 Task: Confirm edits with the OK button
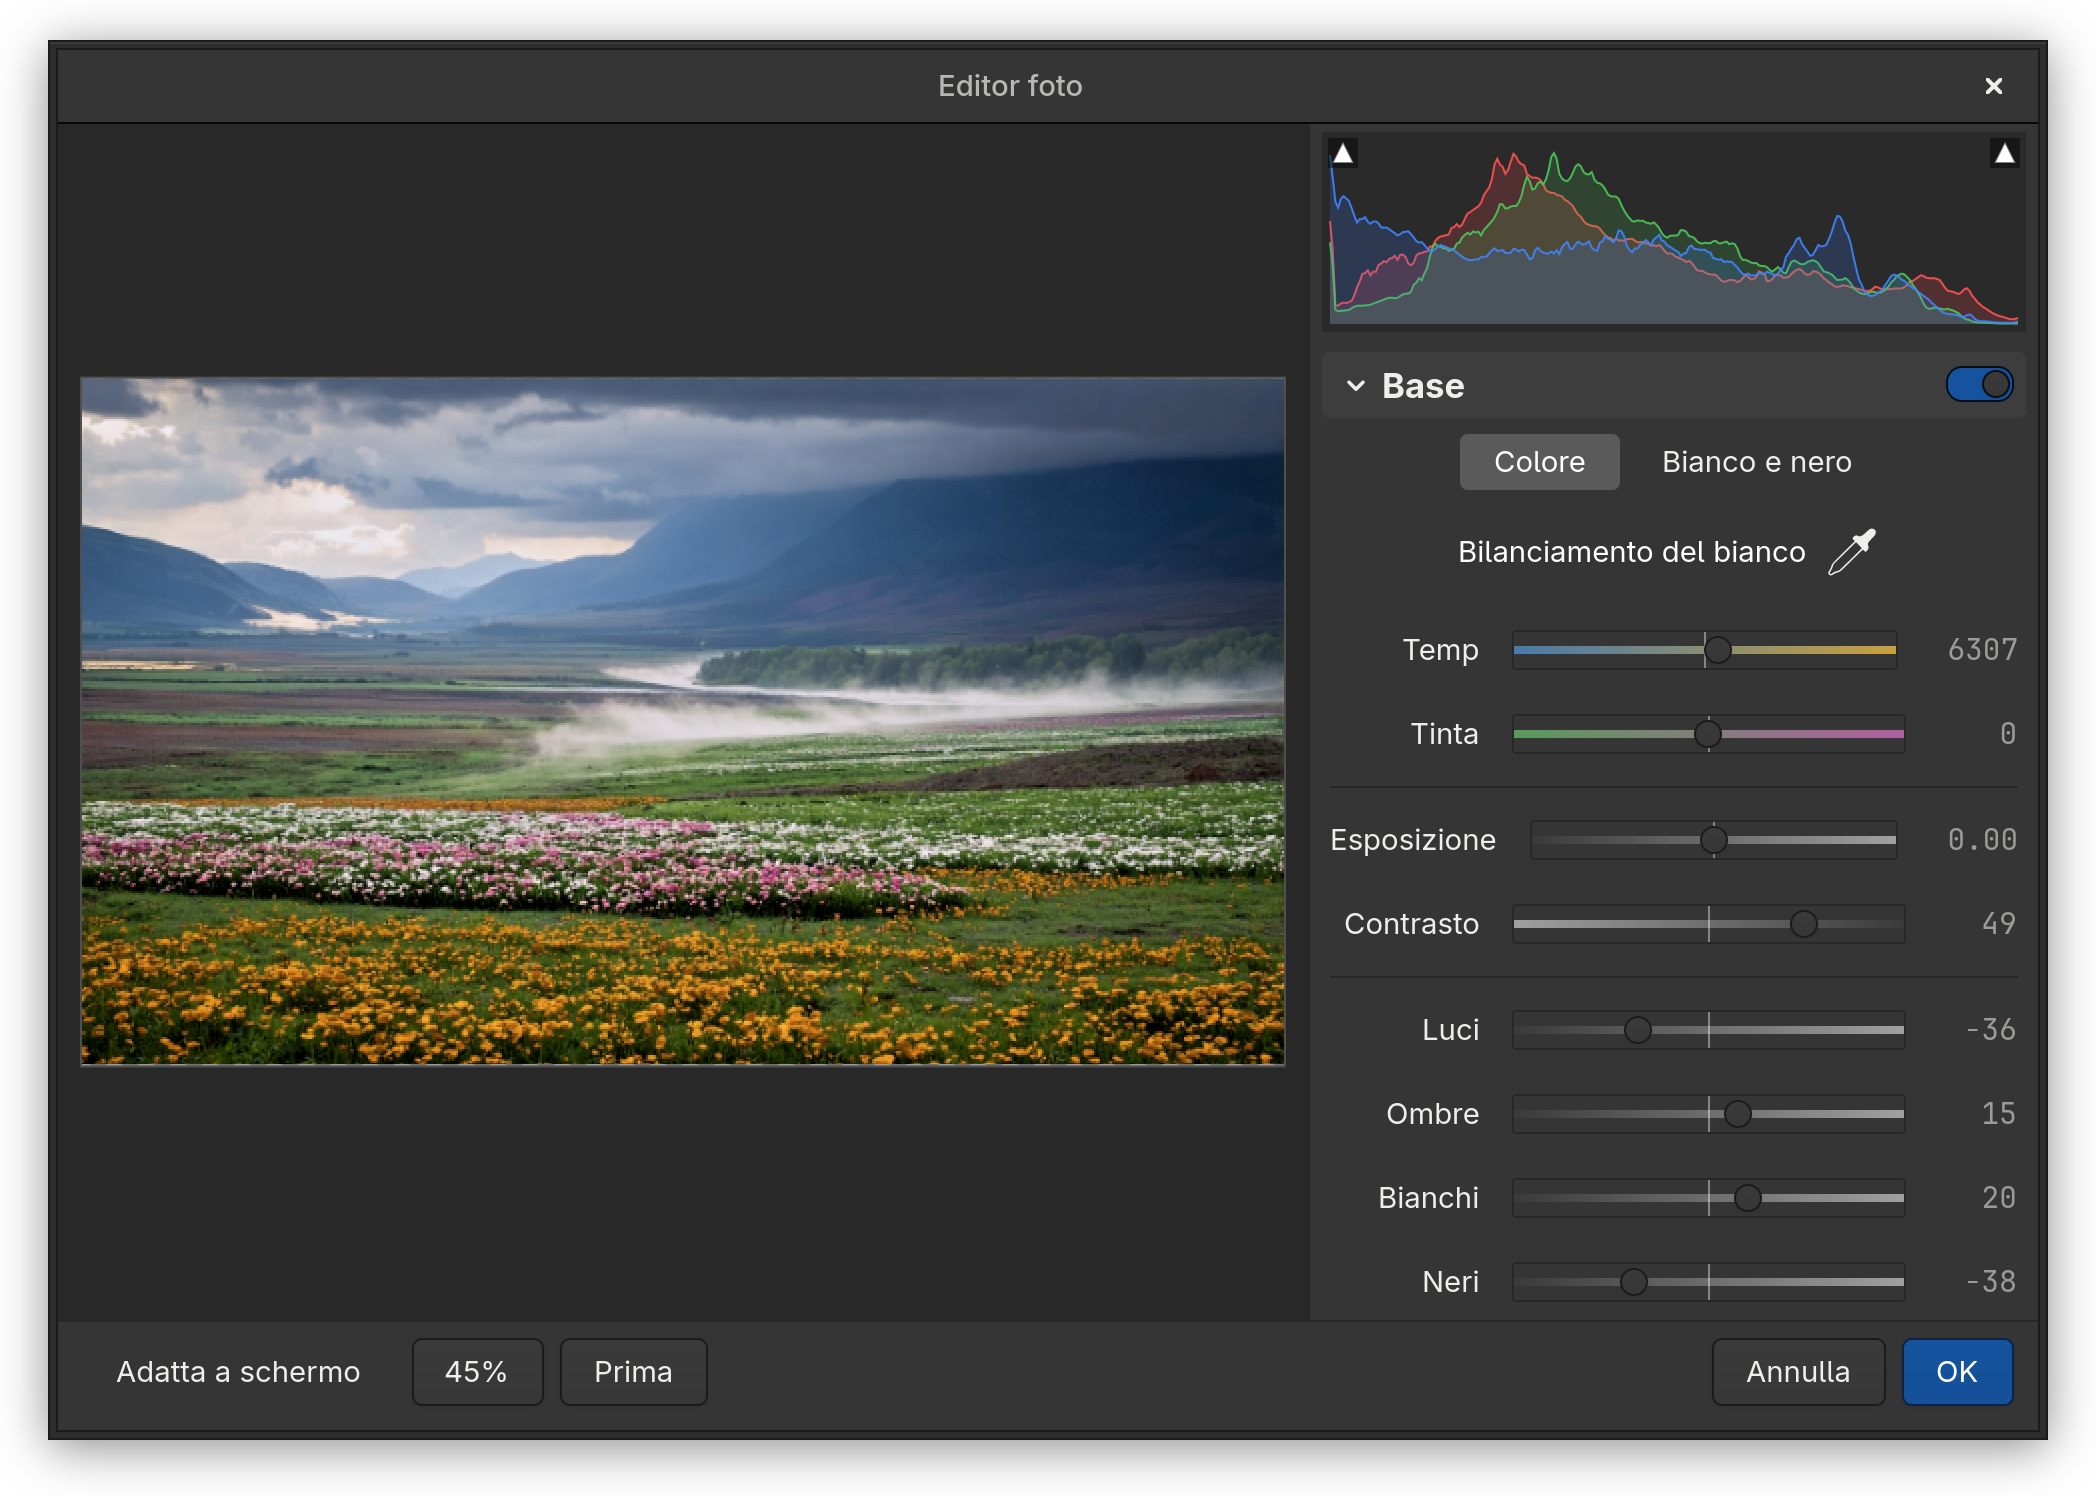tap(1957, 1372)
